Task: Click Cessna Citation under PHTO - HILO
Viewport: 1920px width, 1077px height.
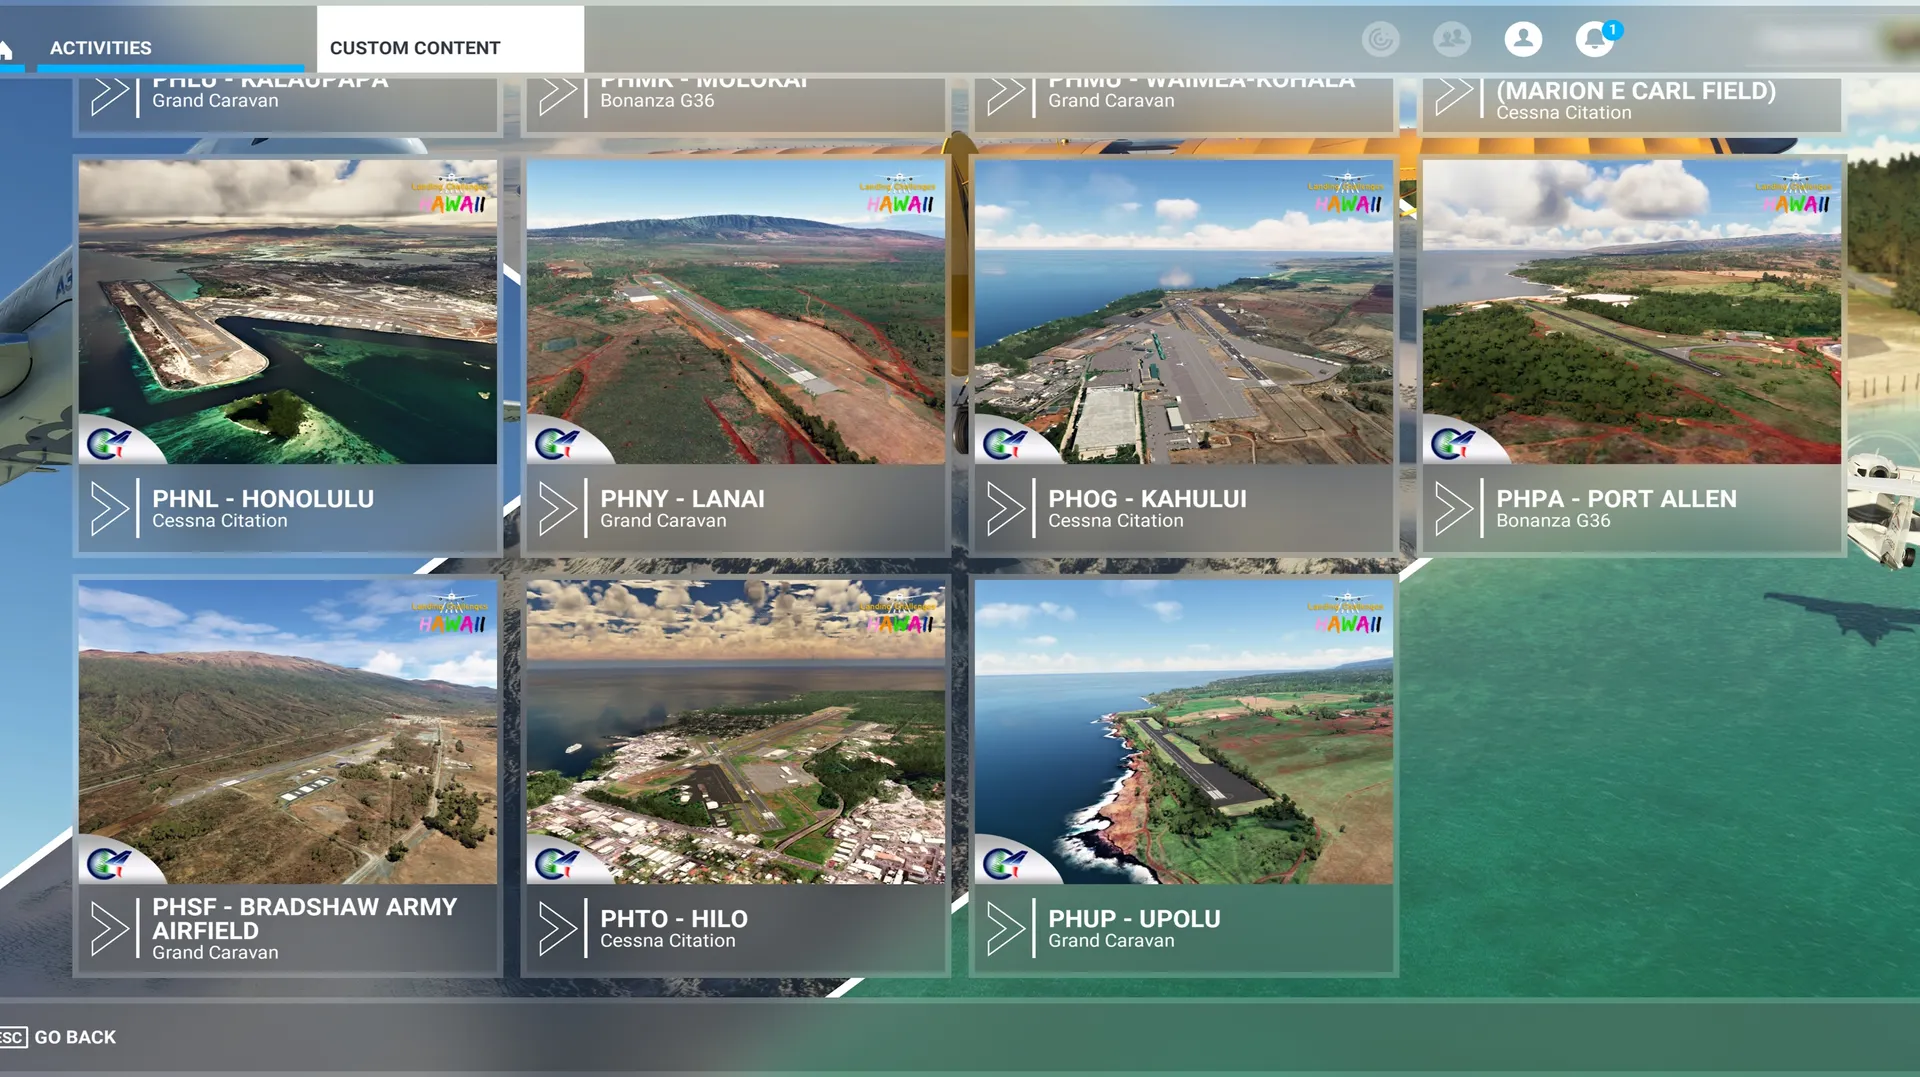Action: (667, 941)
